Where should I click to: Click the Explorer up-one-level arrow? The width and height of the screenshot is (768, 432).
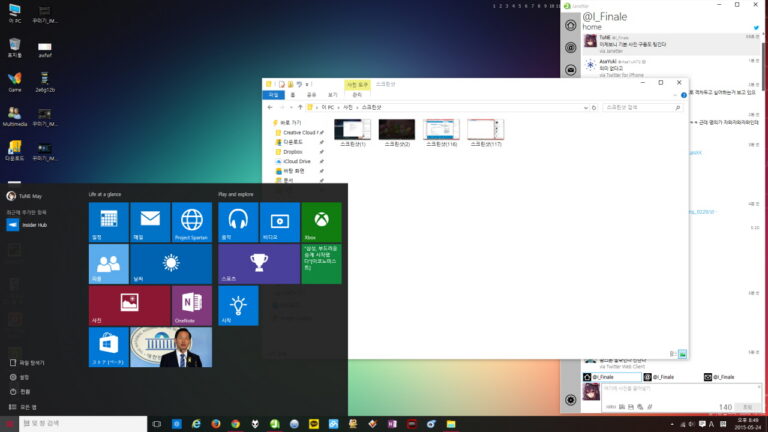300,107
